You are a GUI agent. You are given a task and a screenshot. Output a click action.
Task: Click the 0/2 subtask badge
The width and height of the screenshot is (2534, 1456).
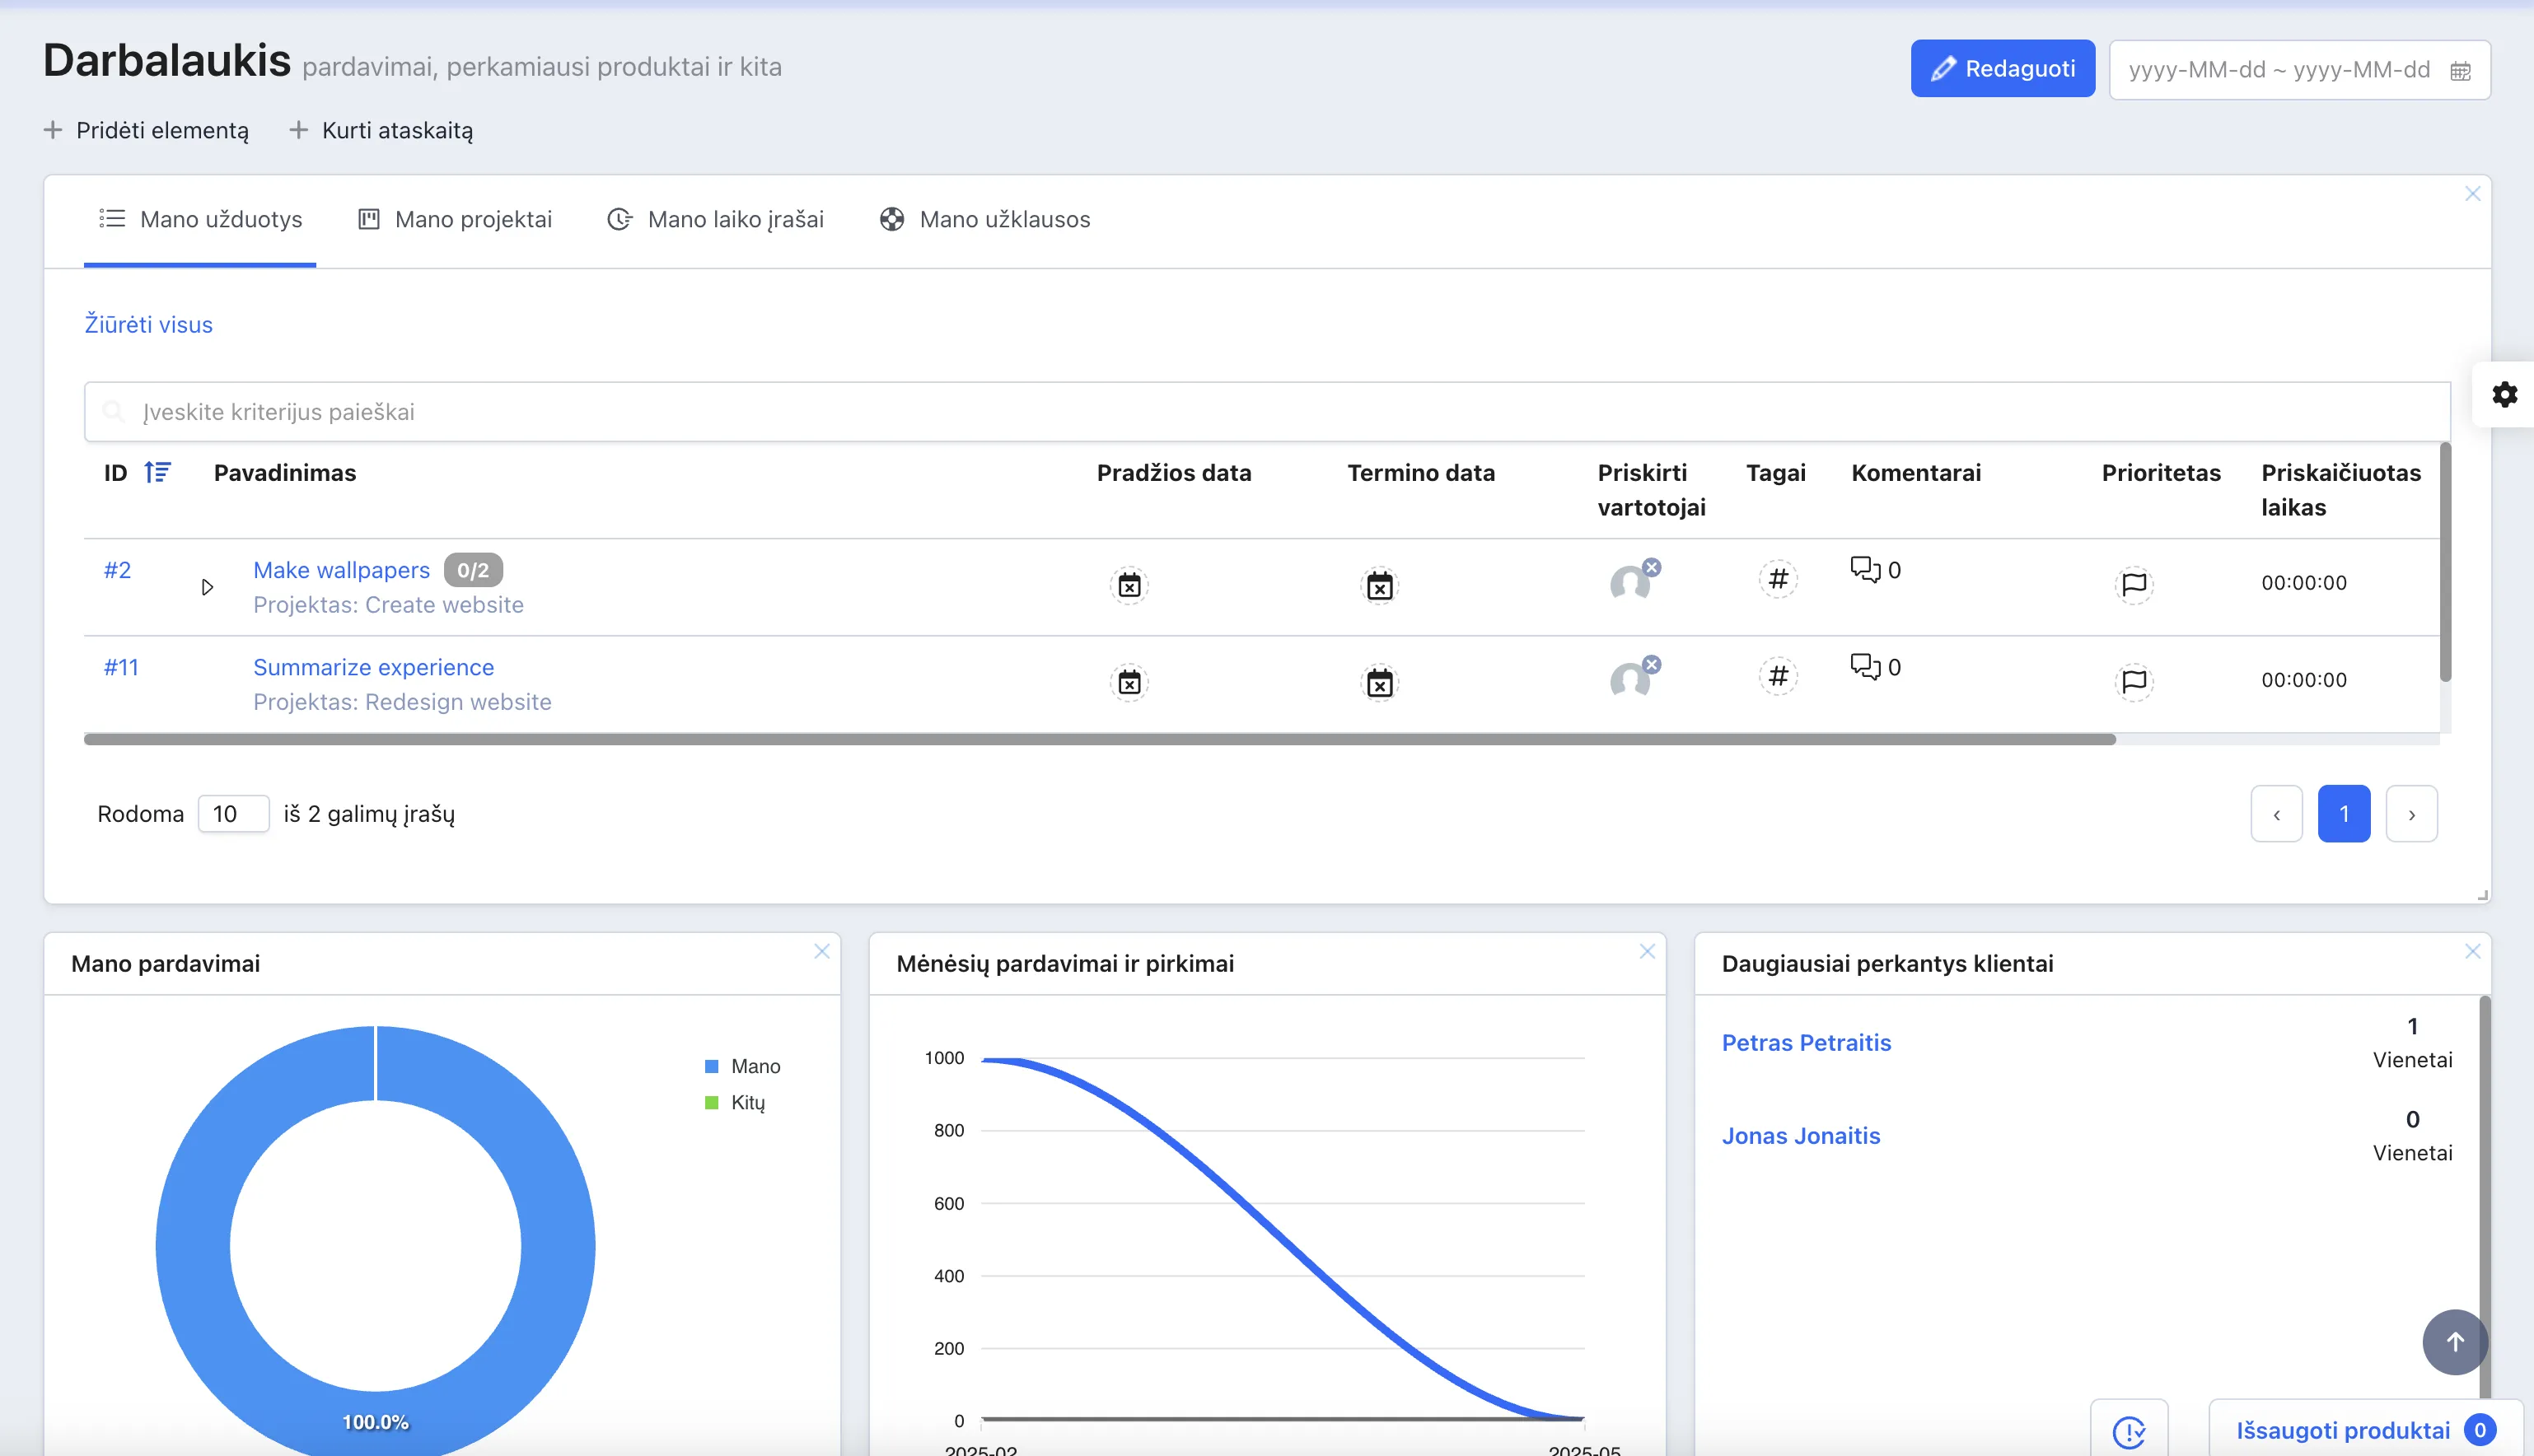click(x=473, y=570)
